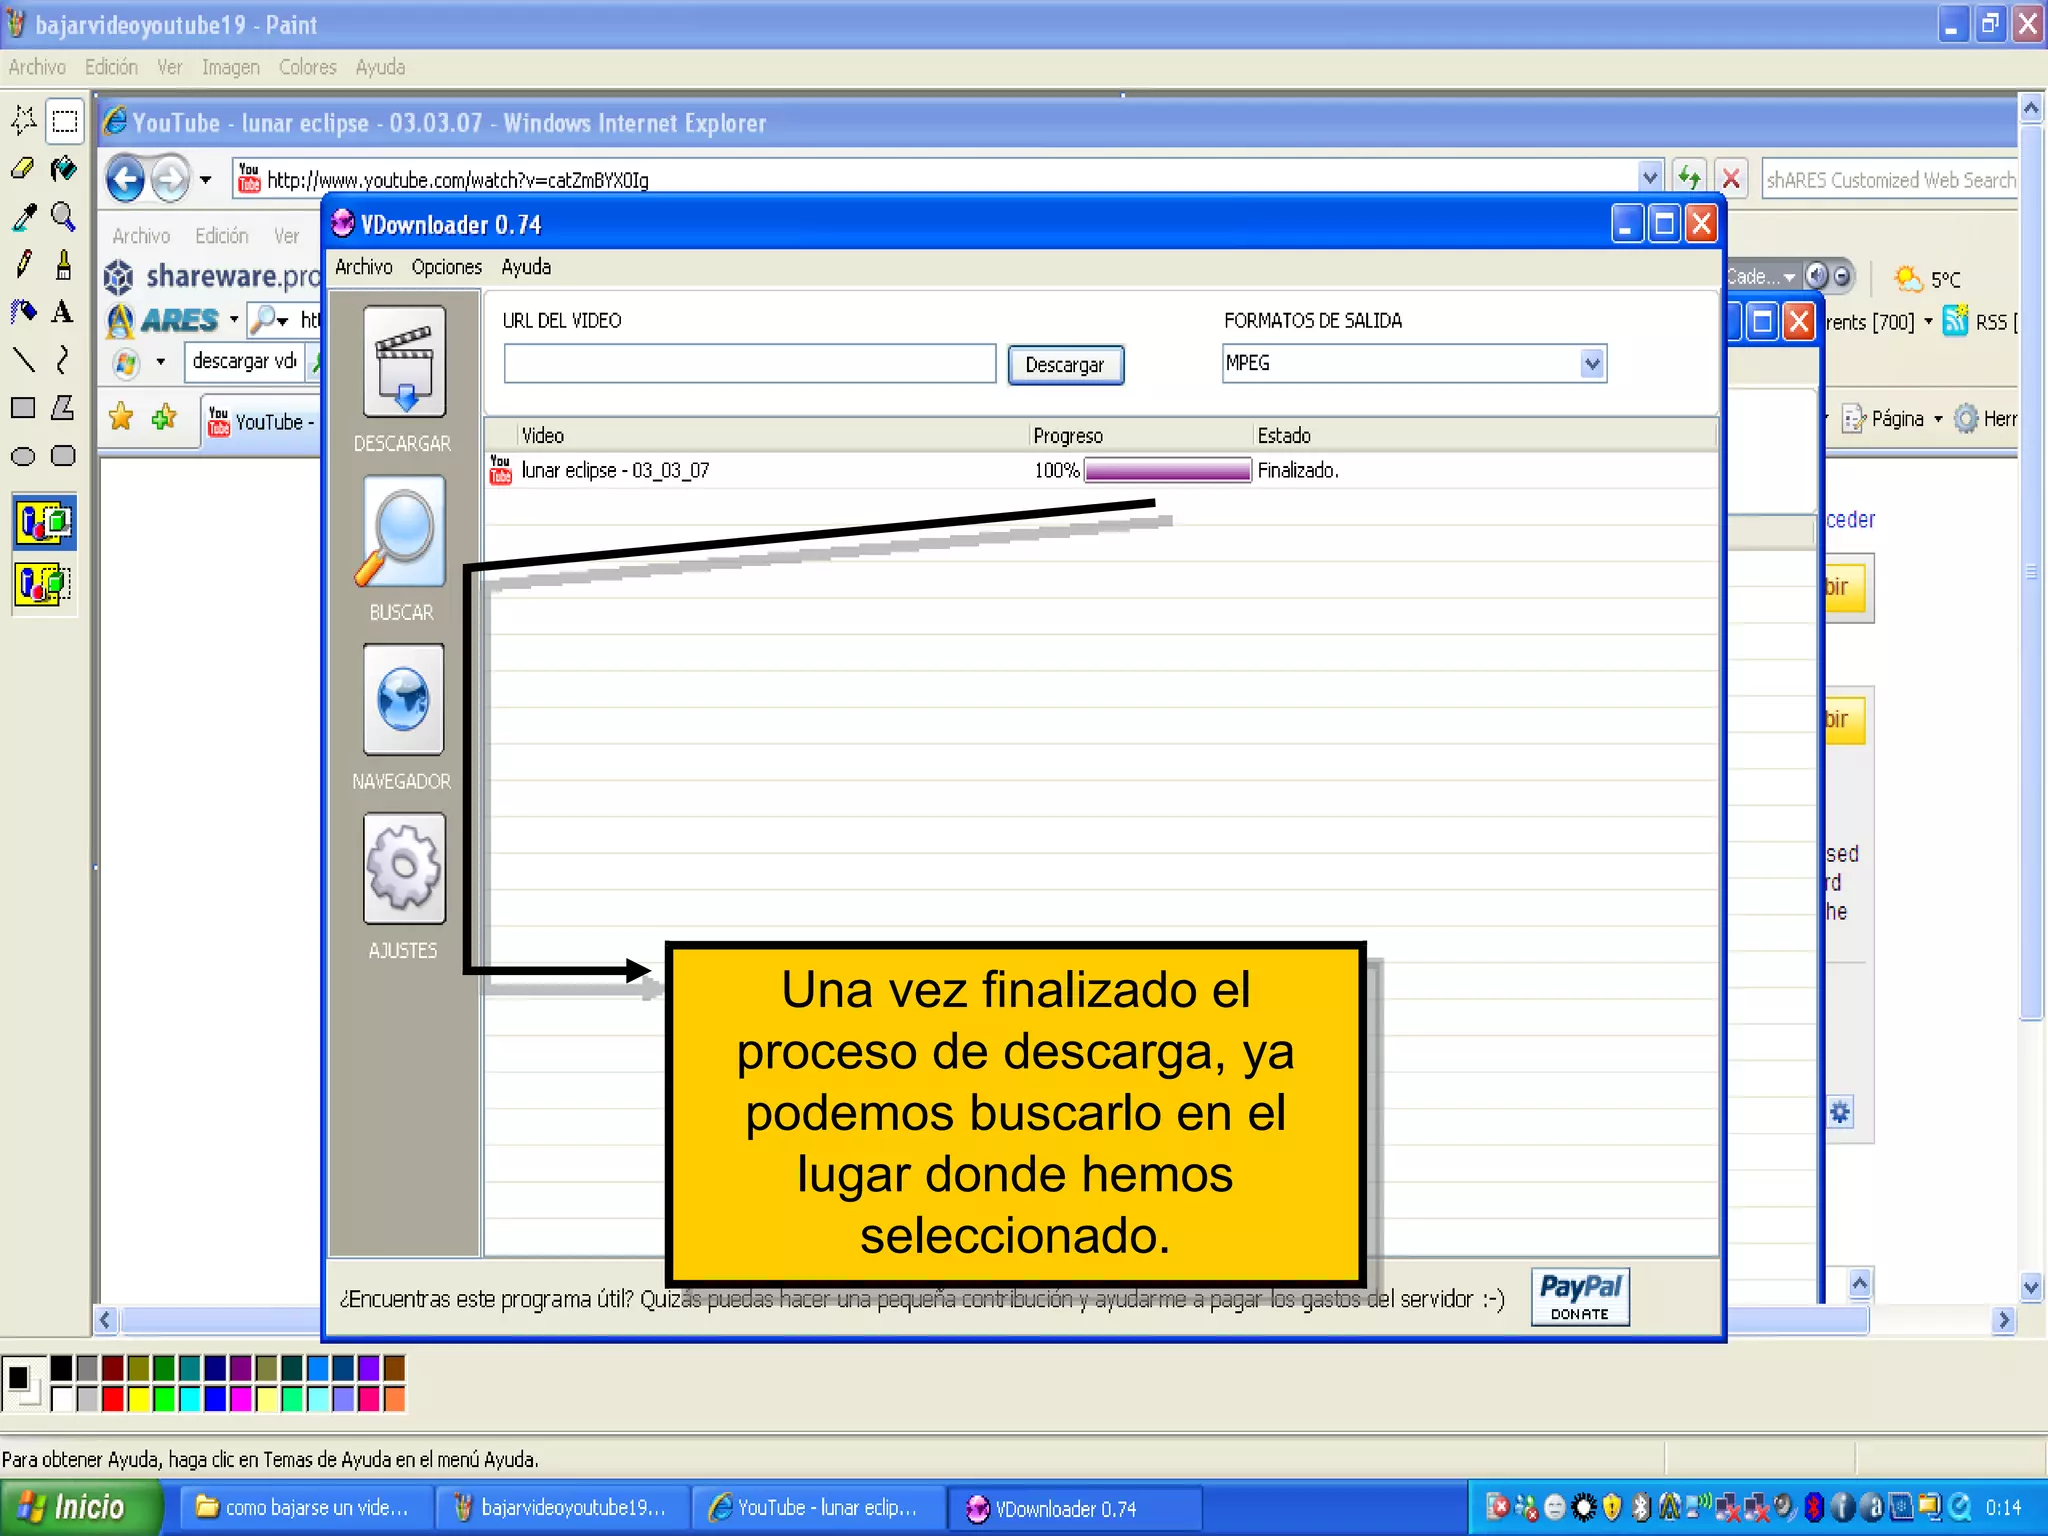2048x1536 pixels.
Task: Open Paint's Imagen menu
Action: click(x=231, y=67)
